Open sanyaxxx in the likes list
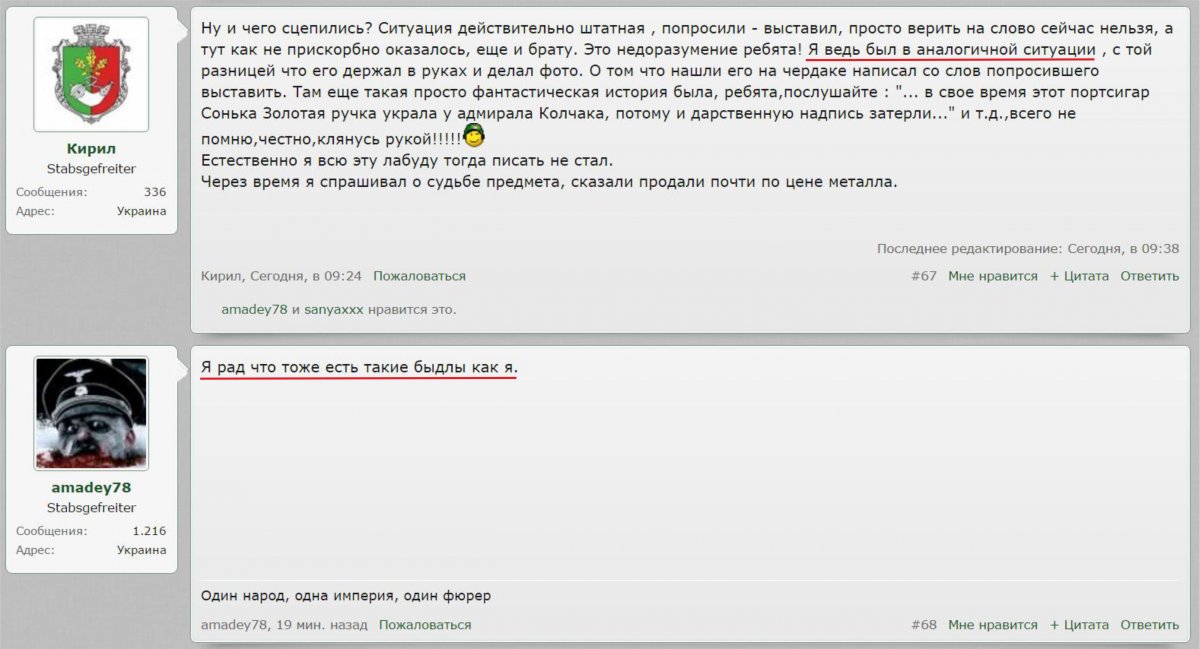This screenshot has height=649, width=1200. [x=334, y=310]
